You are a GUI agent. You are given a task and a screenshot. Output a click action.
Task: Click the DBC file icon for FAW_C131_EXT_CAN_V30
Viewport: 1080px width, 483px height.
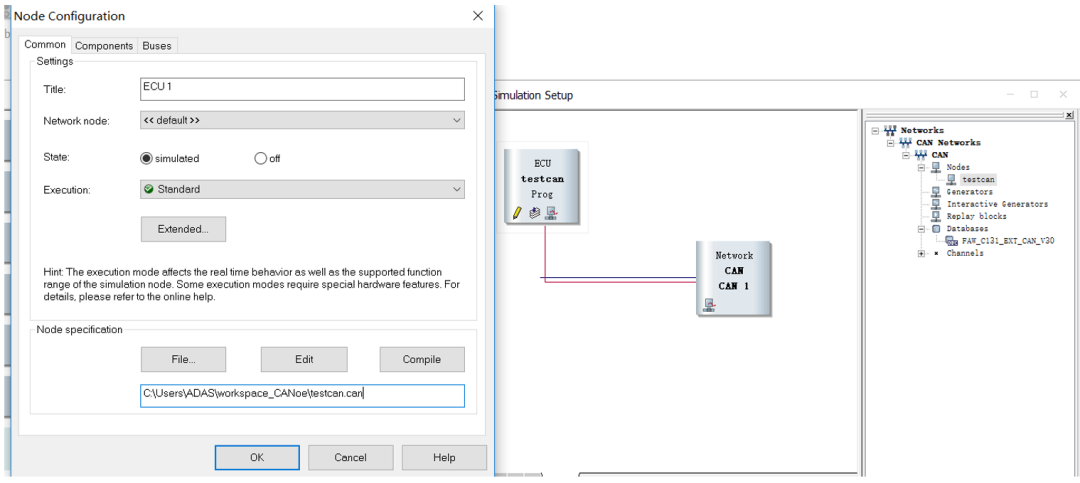click(x=952, y=241)
